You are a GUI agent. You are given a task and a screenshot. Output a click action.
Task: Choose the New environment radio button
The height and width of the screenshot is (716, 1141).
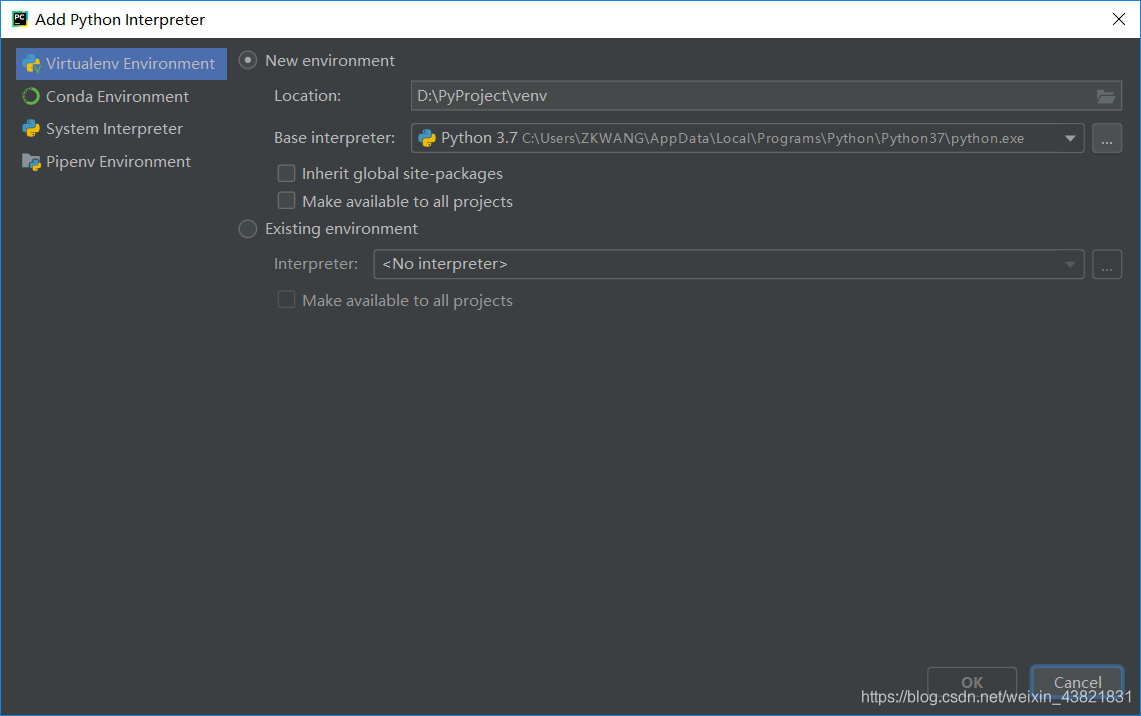[x=248, y=60]
